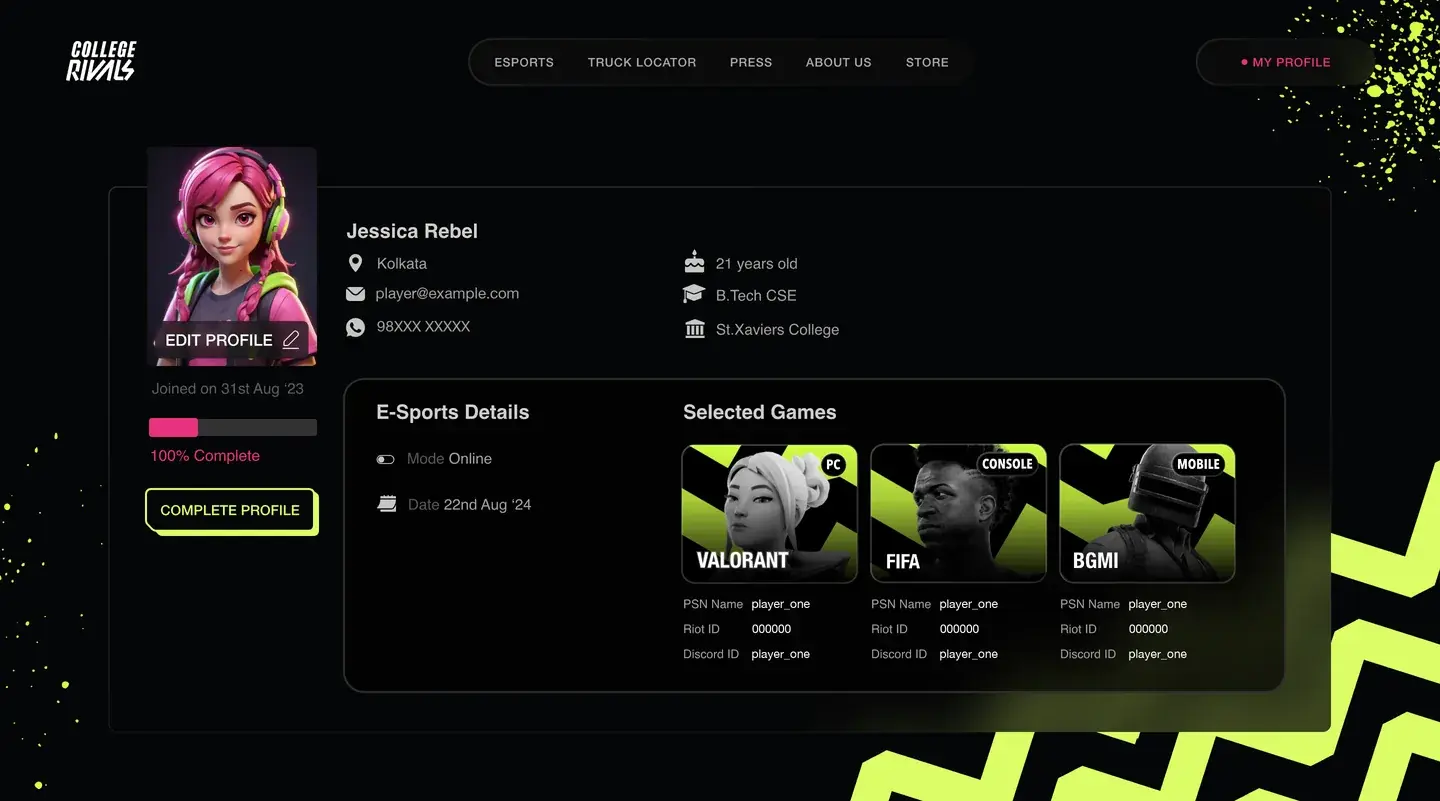Image resolution: width=1440 pixels, height=801 pixels.
Task: Click the College Rivals logo
Action: [102, 61]
